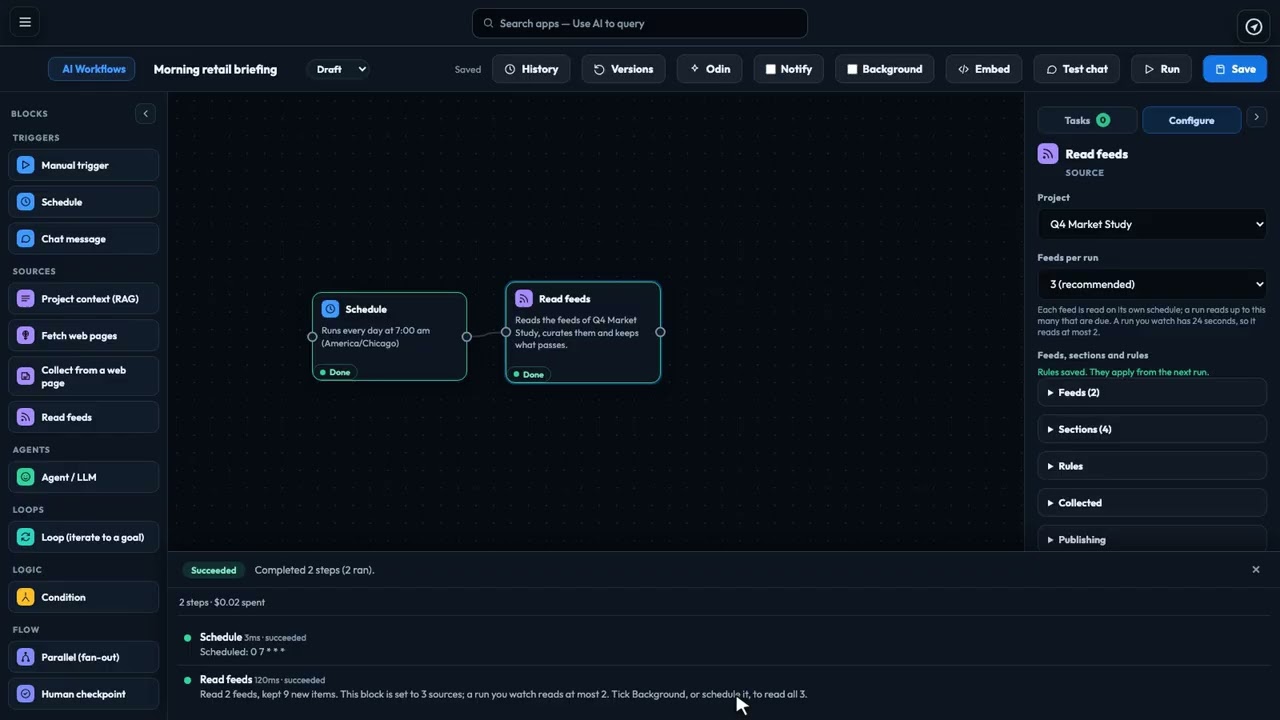
Task: Open the History panel
Action: pyautogui.click(x=531, y=69)
